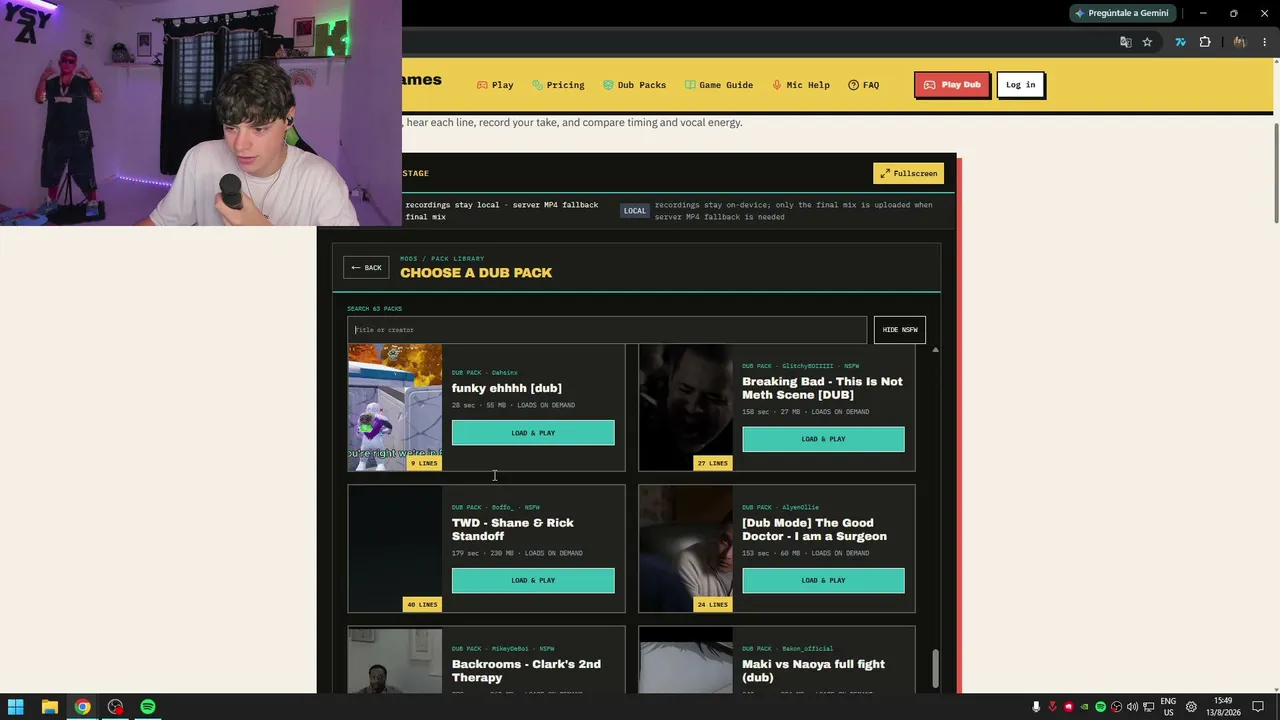Image resolution: width=1280 pixels, height=720 pixels.
Task: Enter Fullscreen stage mode
Action: 908,173
